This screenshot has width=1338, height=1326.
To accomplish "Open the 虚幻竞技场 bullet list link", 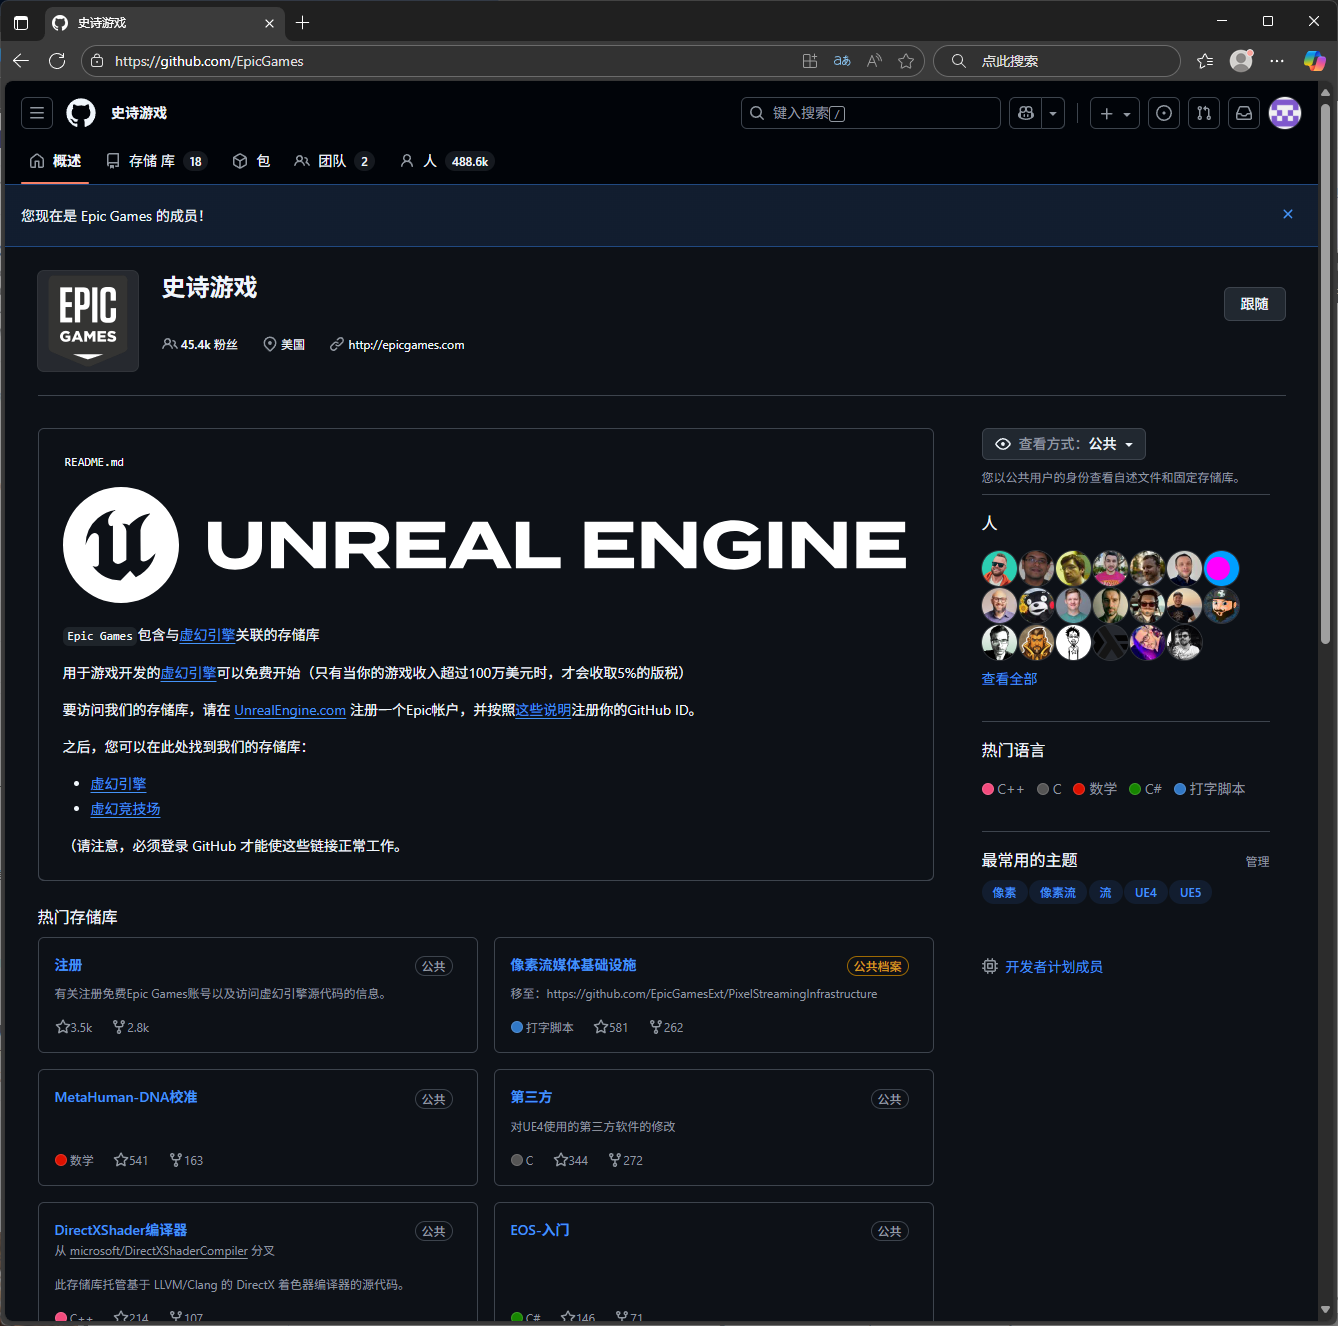I will click(125, 809).
